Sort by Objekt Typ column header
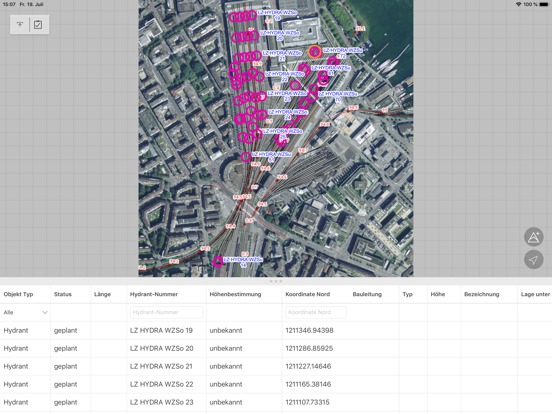The image size is (552, 414). (18, 294)
